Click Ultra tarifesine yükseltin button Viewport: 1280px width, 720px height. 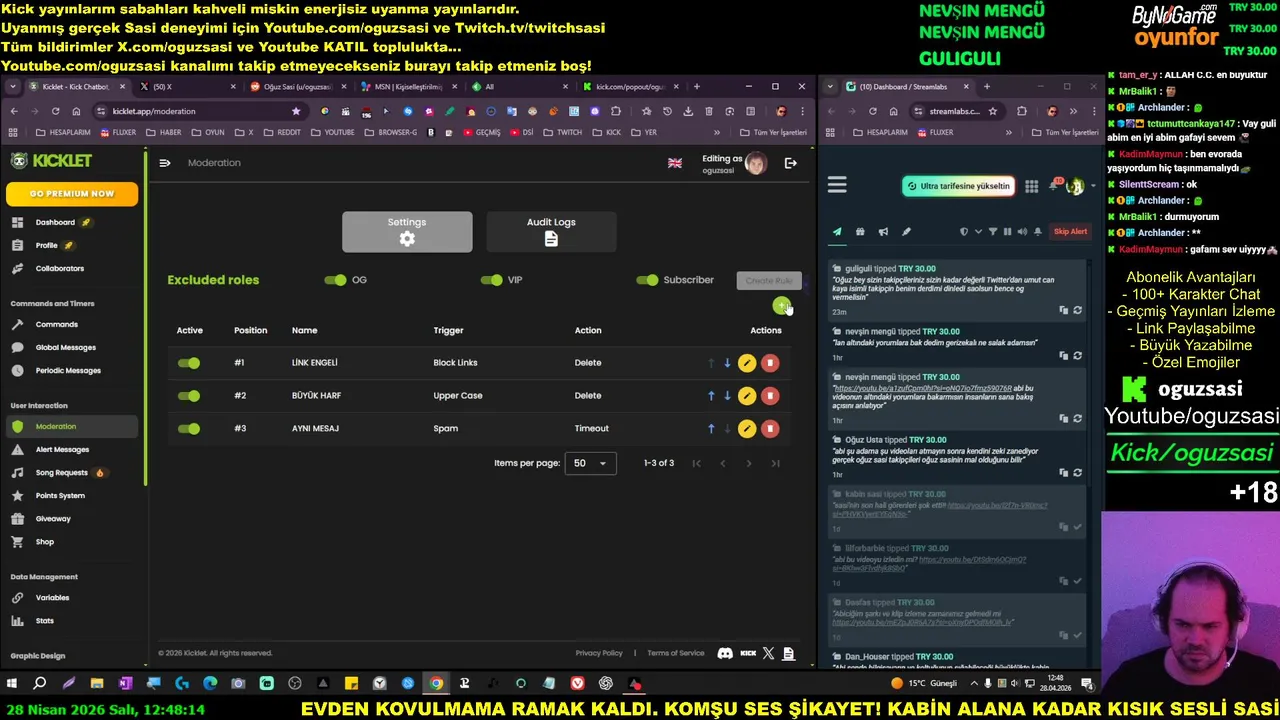click(958, 186)
